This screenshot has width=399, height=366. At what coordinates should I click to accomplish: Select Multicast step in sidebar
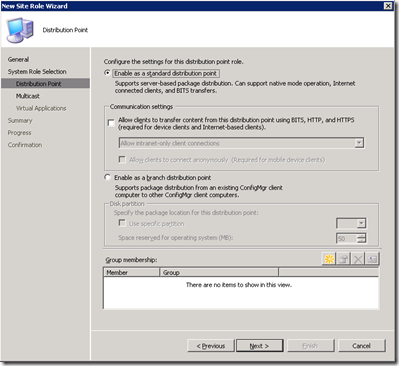coord(28,96)
